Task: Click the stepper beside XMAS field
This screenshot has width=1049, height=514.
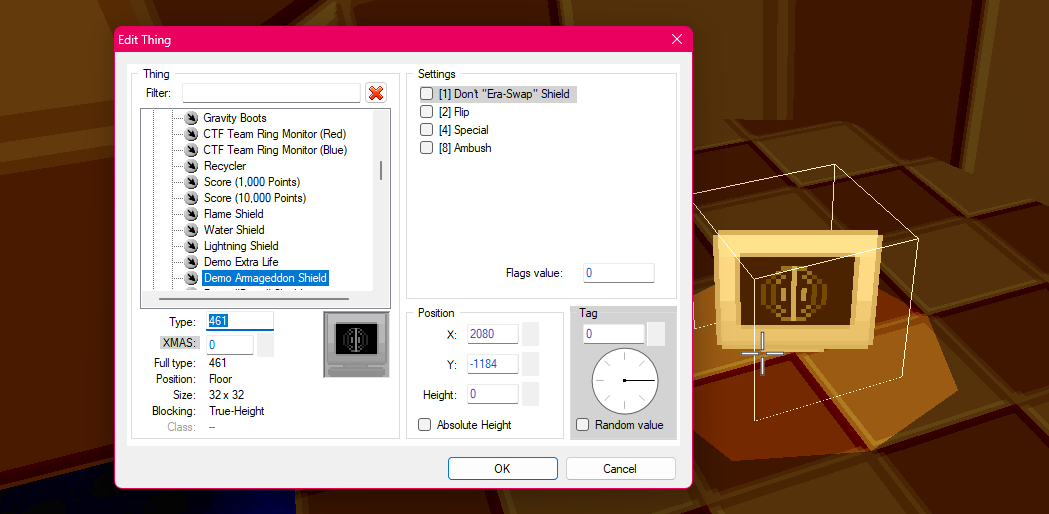Action: [x=265, y=345]
